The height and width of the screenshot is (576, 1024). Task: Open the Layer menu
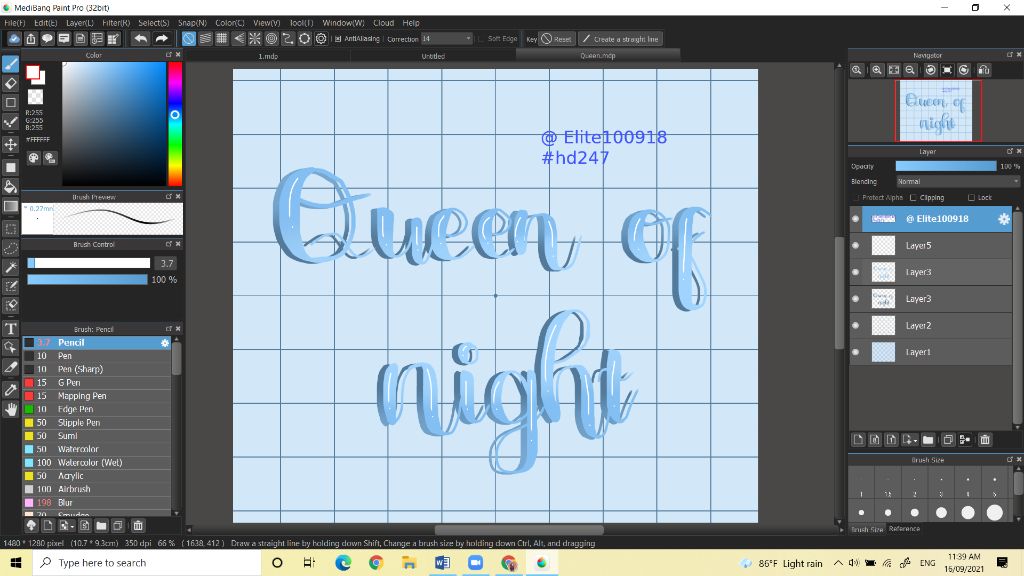[80, 23]
